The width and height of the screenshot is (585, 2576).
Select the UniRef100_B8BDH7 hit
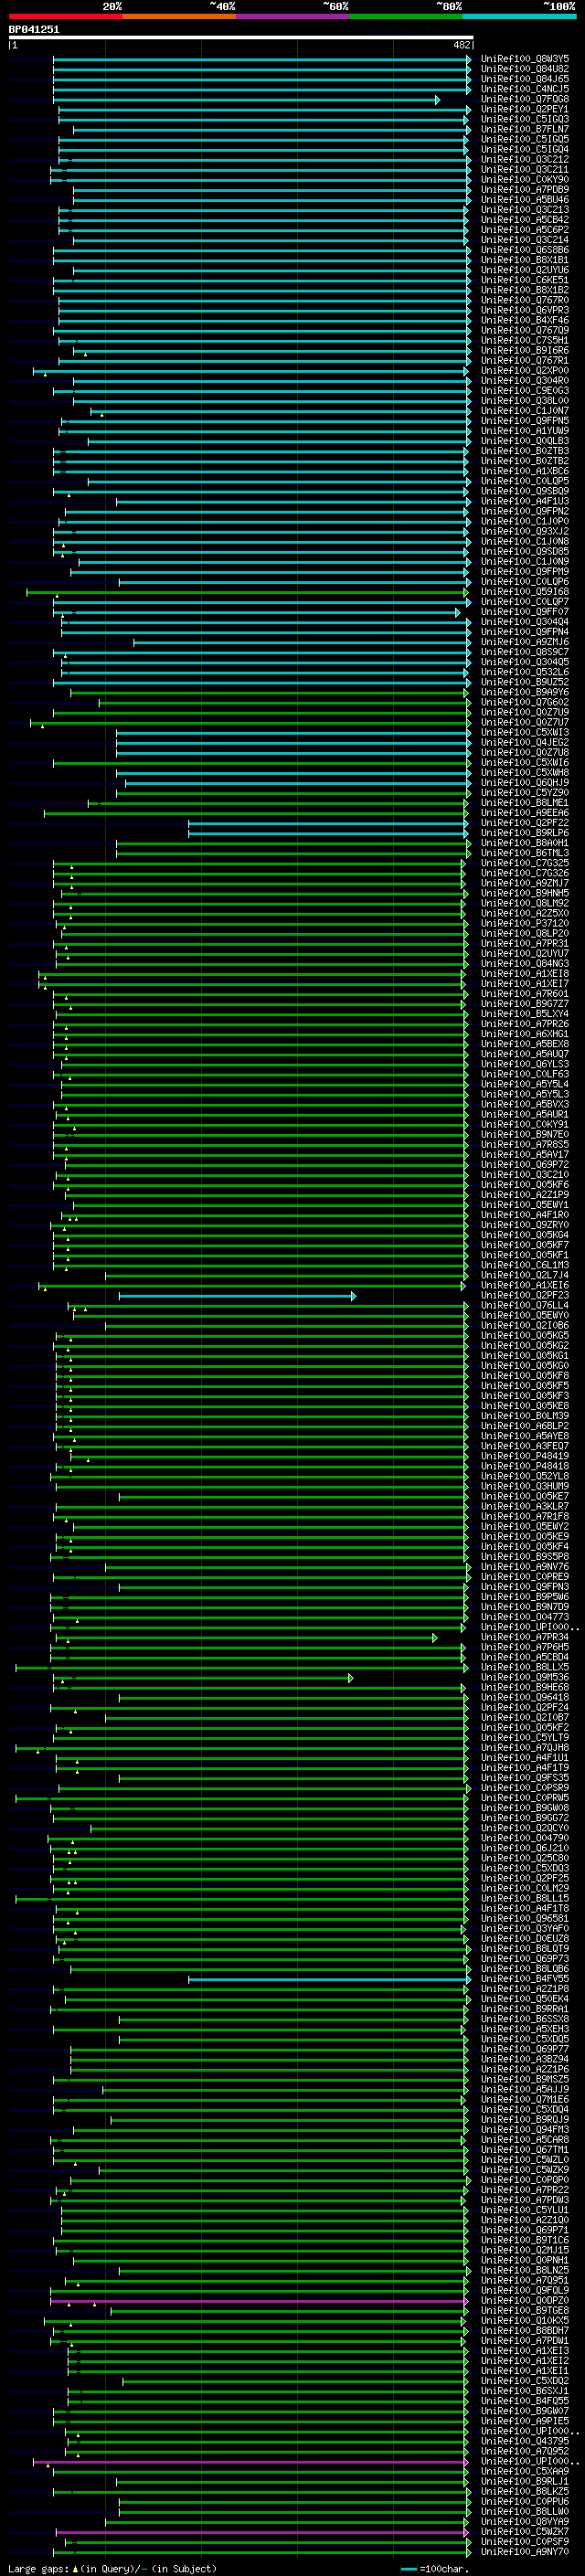pyautogui.click(x=525, y=2330)
